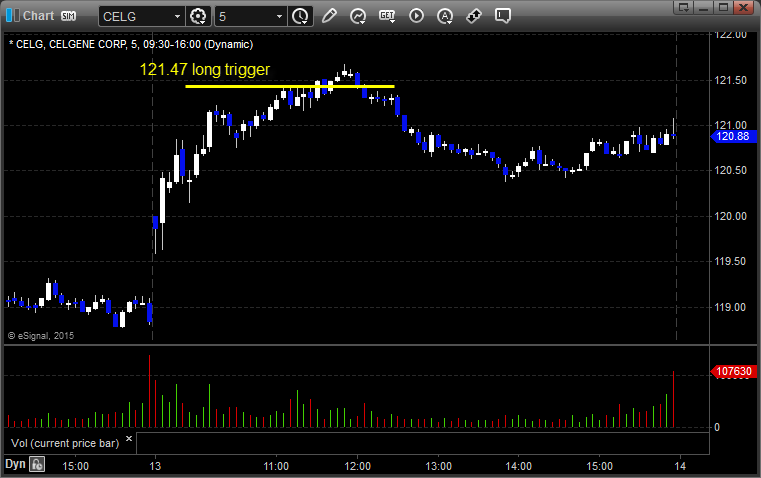This screenshot has width=761, height=478.
Task: Click the 14:00 time axis label
Action: tap(519, 466)
